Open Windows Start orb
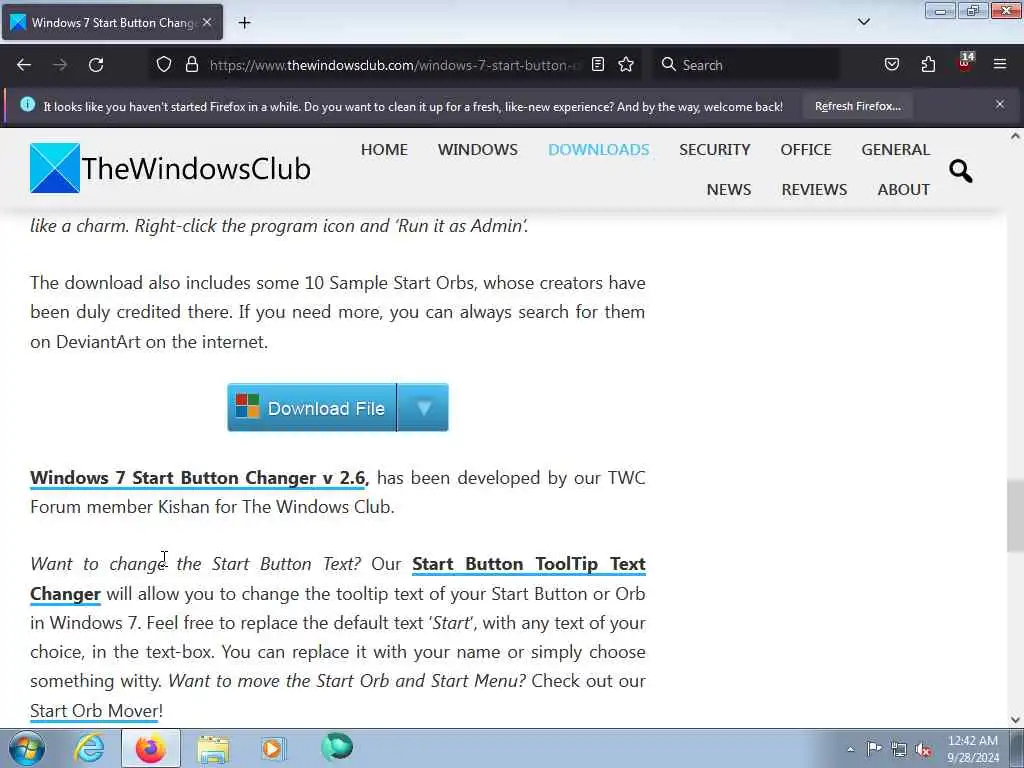 27,748
